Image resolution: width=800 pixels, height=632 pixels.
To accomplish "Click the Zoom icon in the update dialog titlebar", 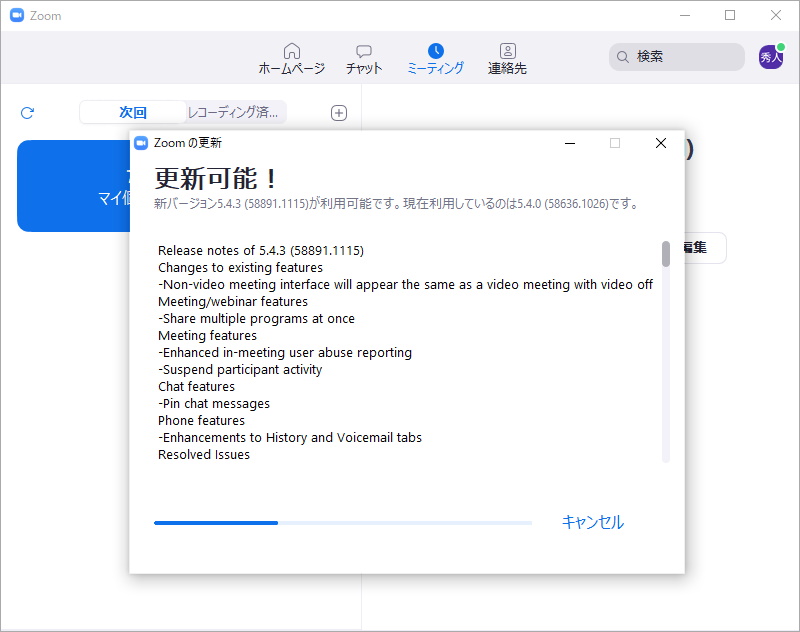I will (141, 142).
